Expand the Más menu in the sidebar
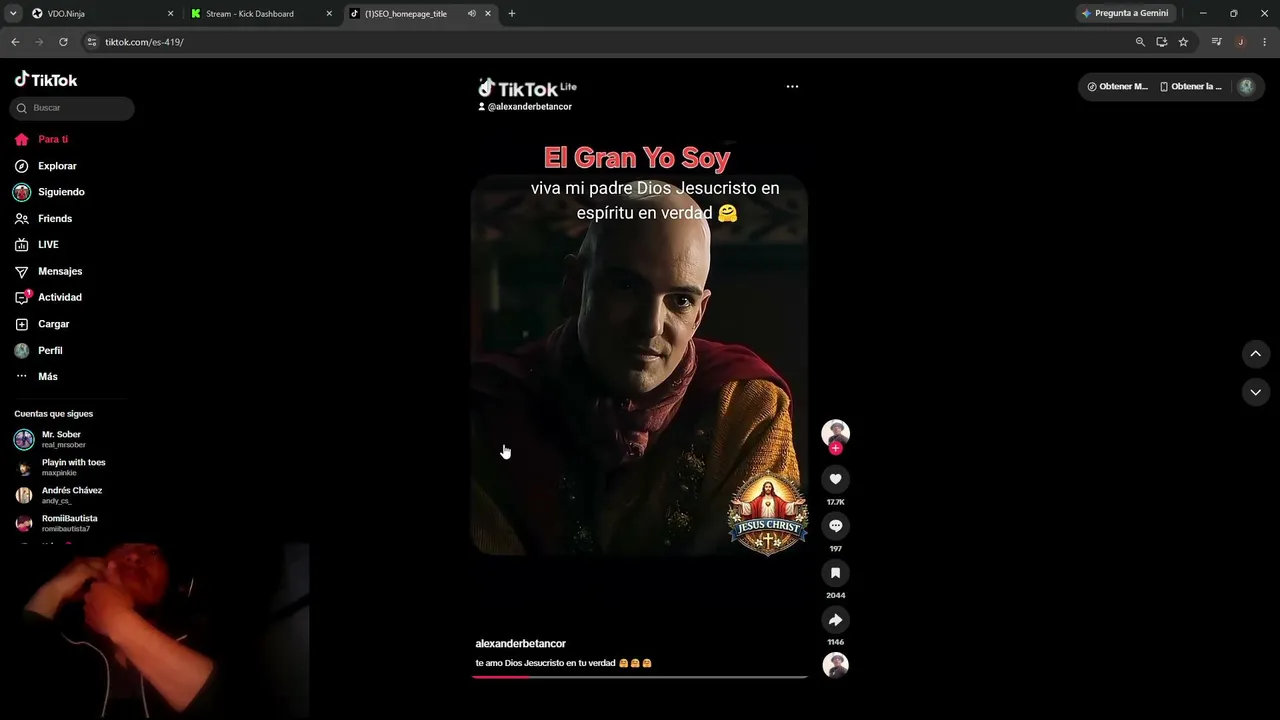 (37, 377)
